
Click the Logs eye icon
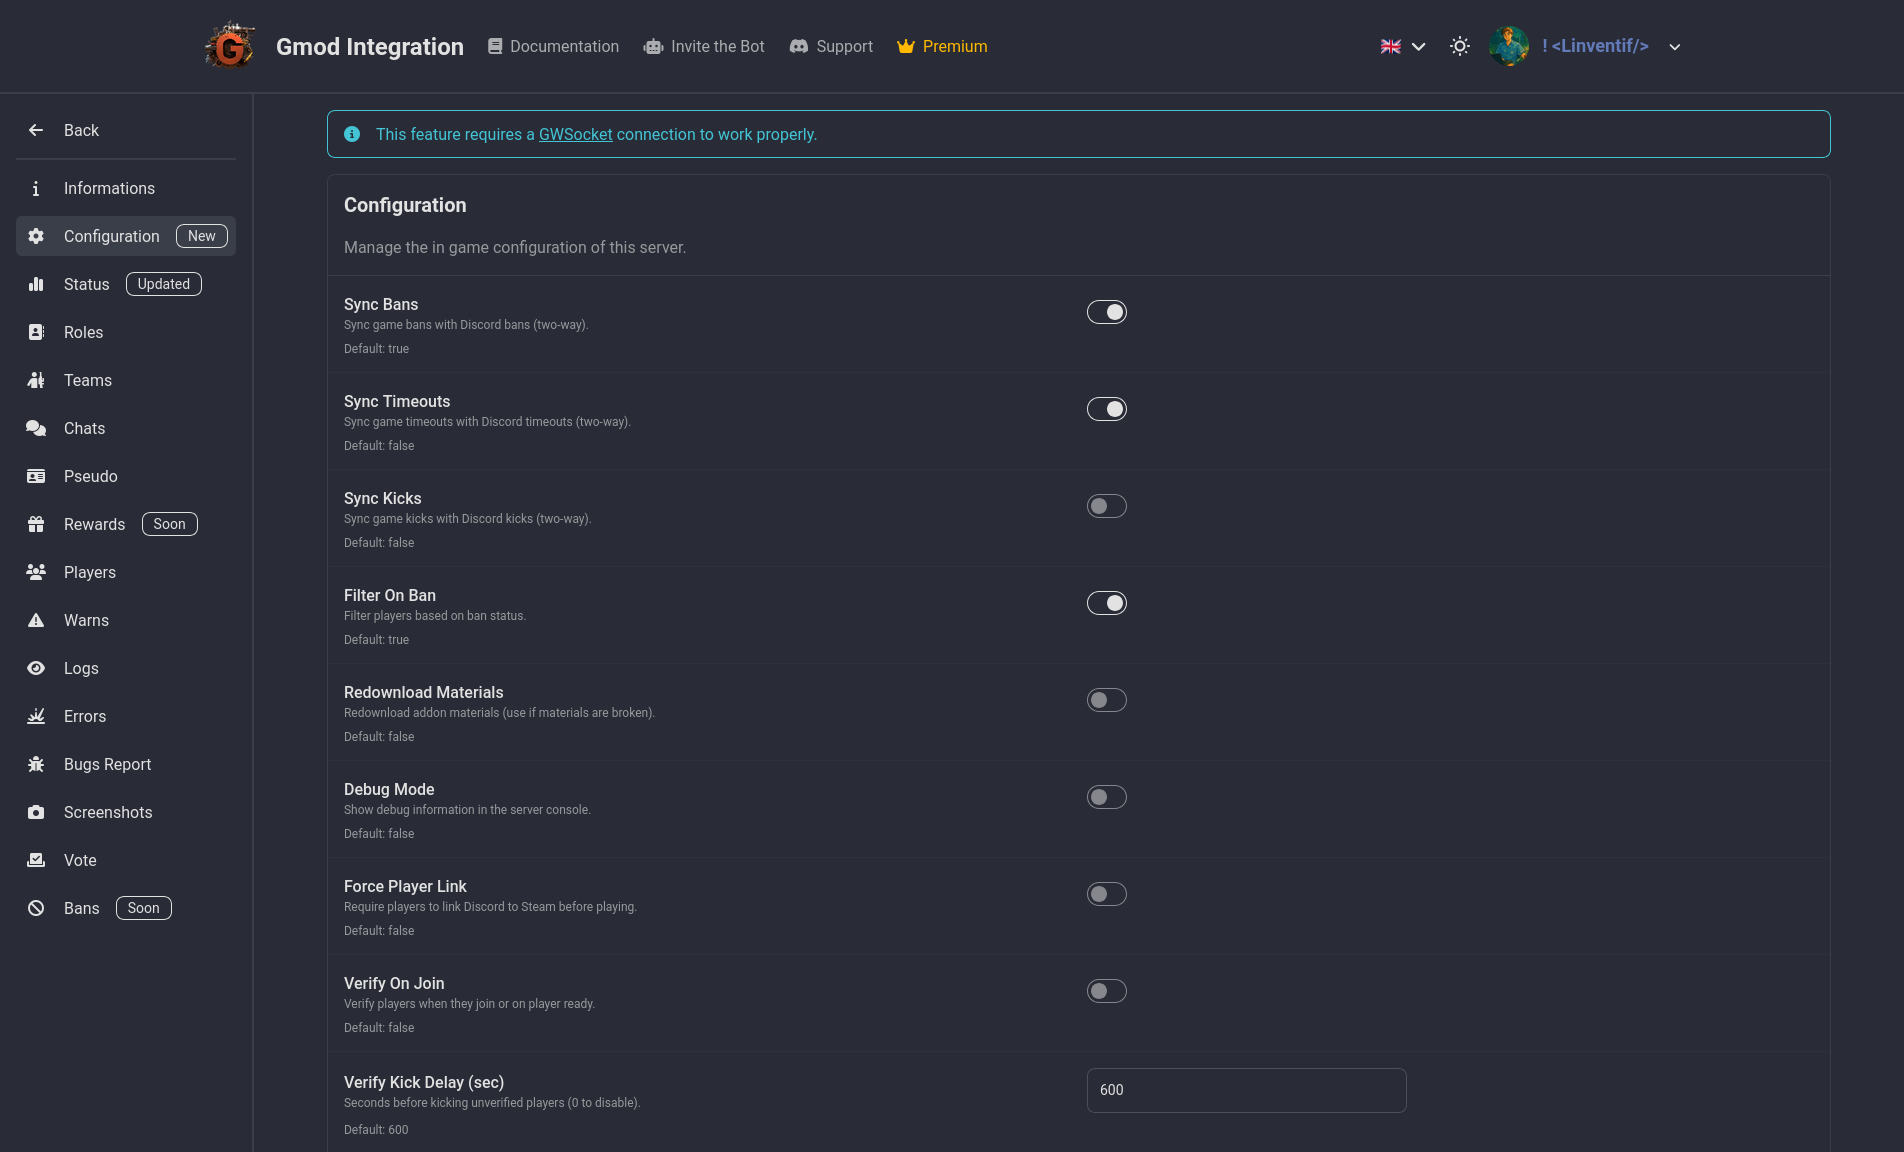(36, 668)
